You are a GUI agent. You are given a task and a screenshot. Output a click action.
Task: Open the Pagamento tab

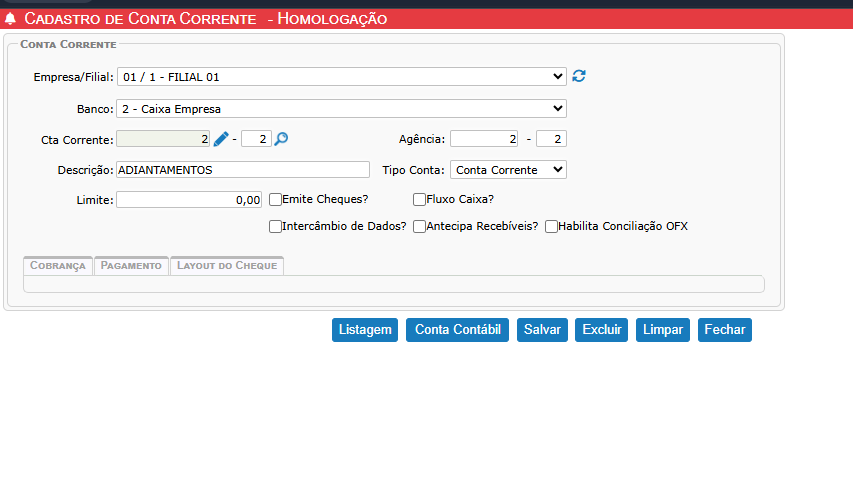[131, 266]
